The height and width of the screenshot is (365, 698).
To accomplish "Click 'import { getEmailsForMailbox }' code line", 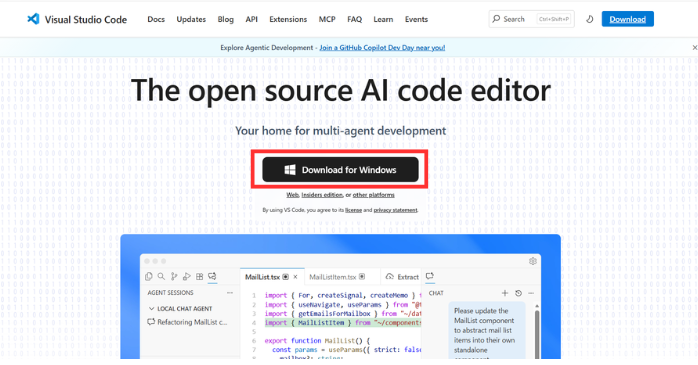I will (342, 313).
